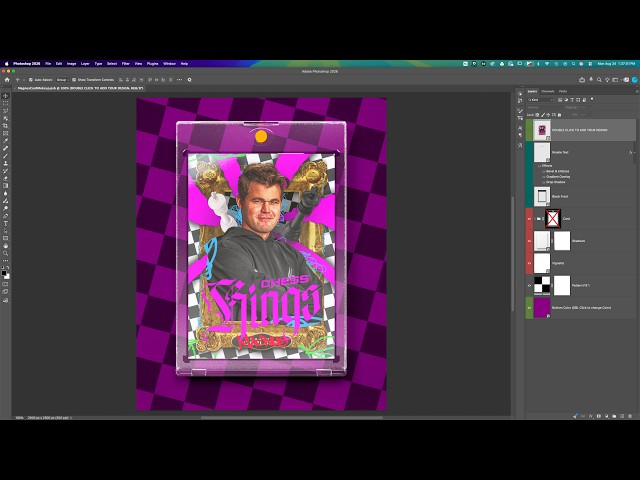The image size is (640, 480).
Task: Click the Create new layer button
Action: click(x=622, y=416)
